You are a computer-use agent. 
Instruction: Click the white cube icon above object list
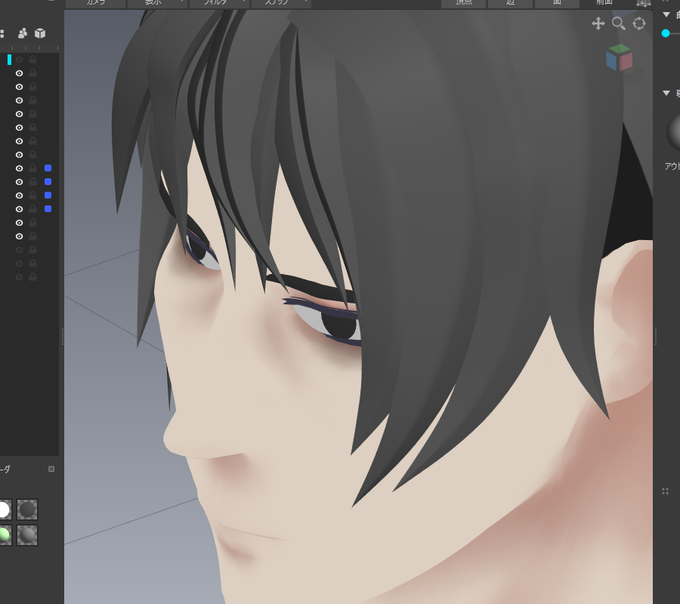(40, 33)
